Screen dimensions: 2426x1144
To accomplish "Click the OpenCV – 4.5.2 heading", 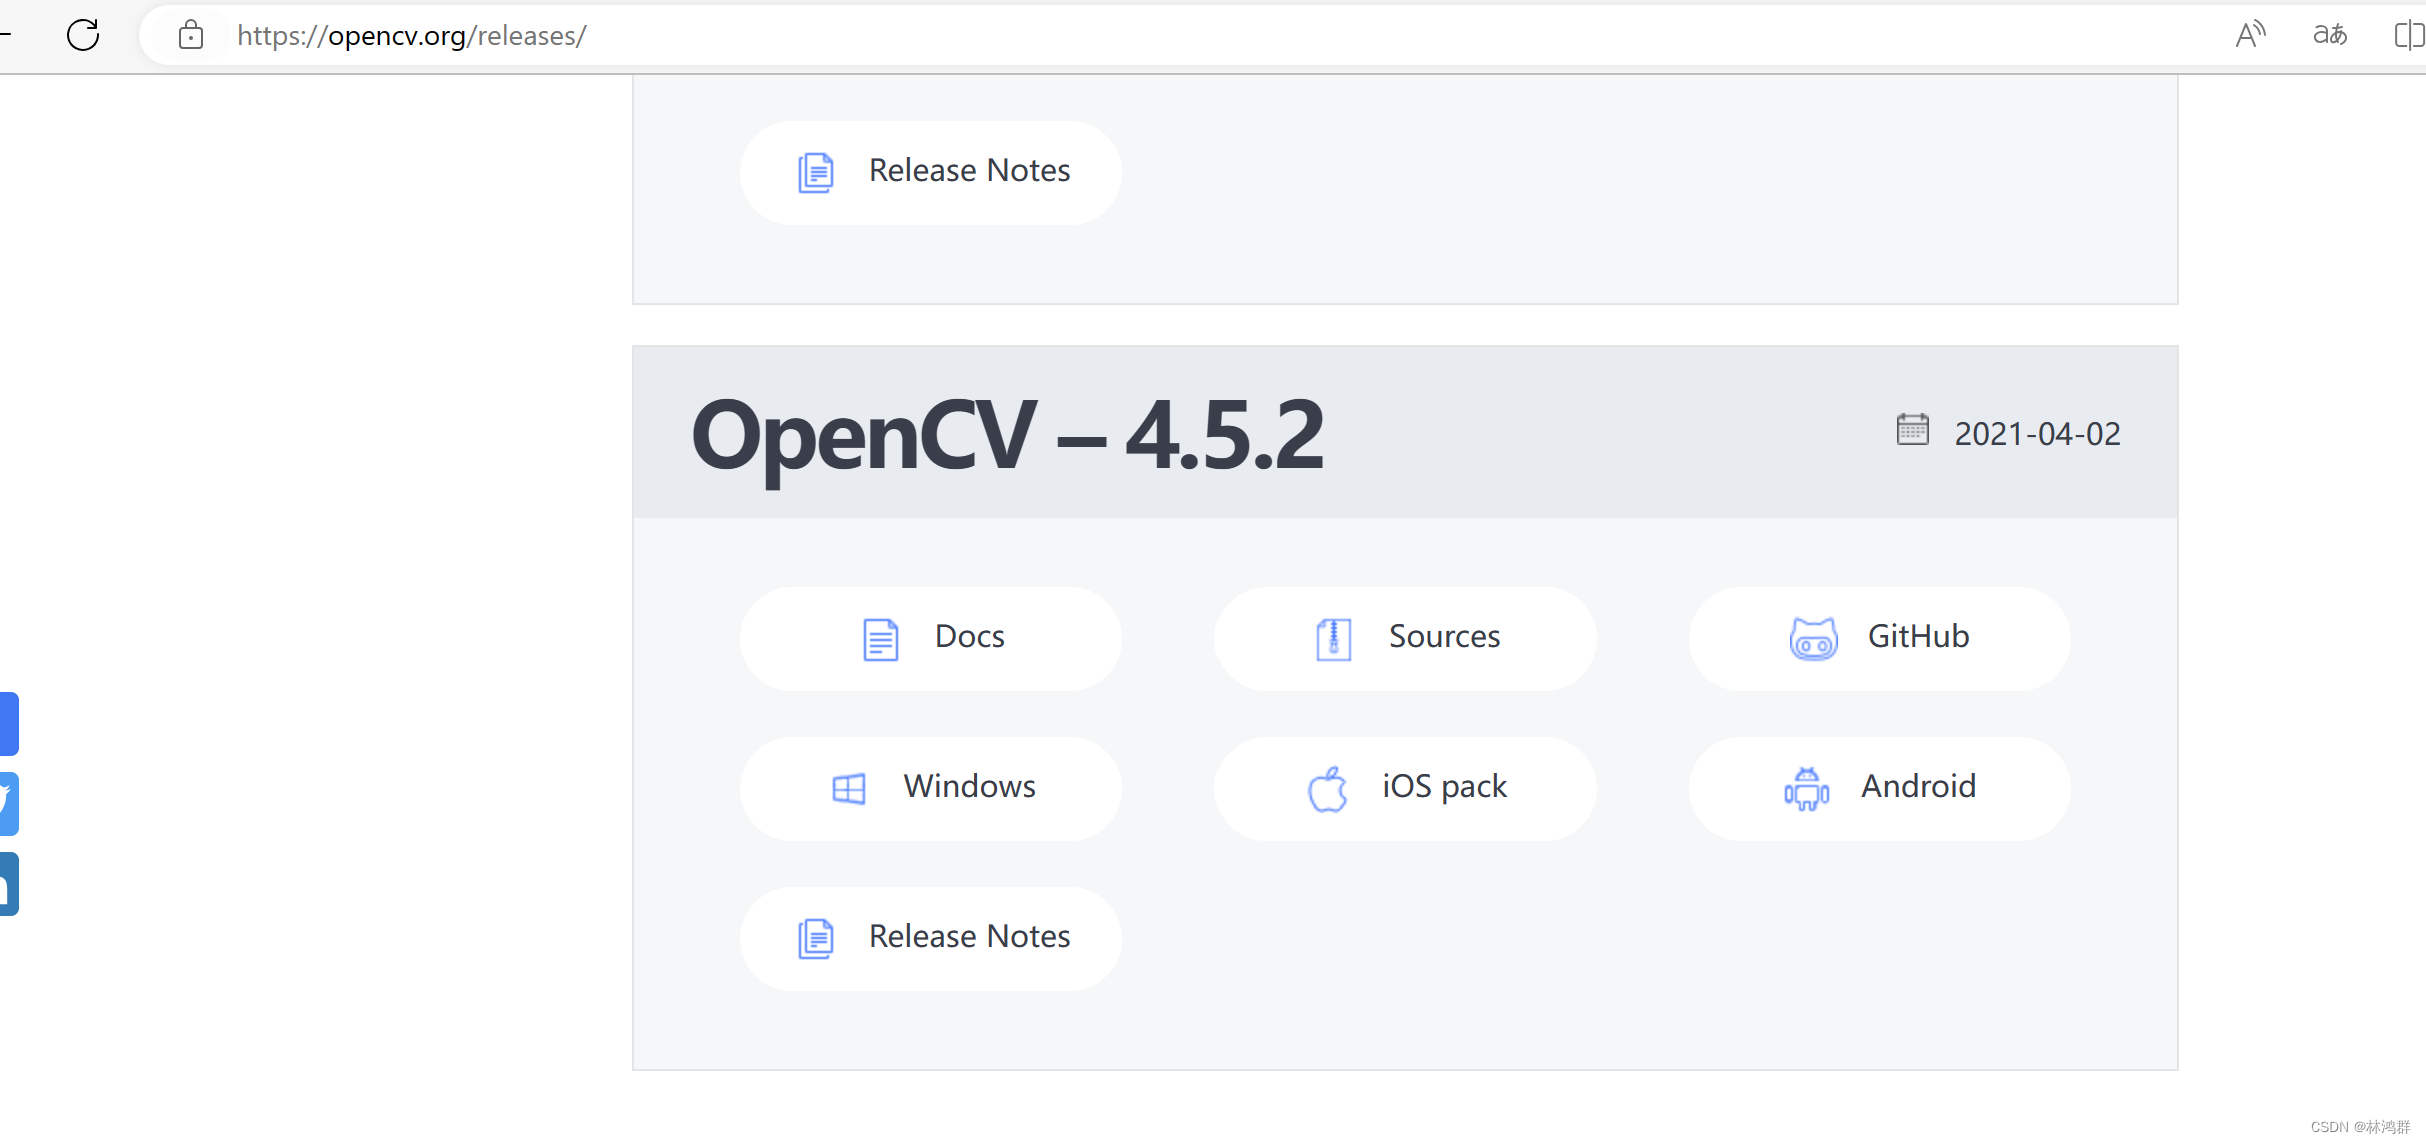I will click(x=1007, y=434).
